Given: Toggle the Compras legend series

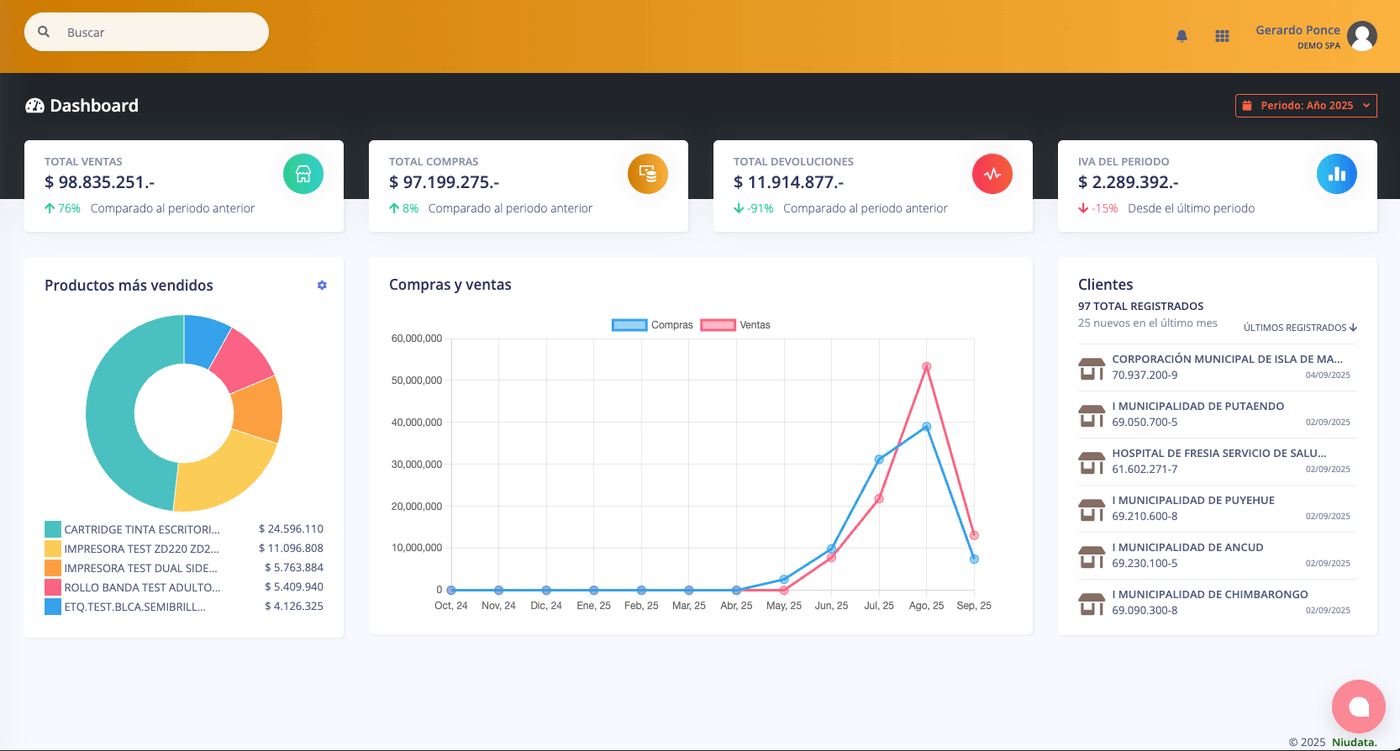Looking at the screenshot, I should coord(652,325).
